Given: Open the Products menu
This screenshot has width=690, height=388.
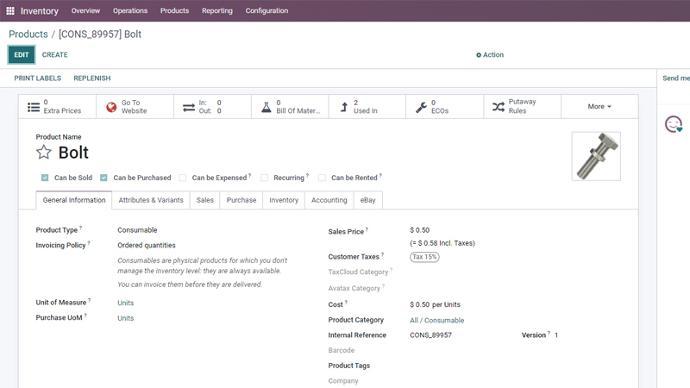Looking at the screenshot, I should 174,11.
